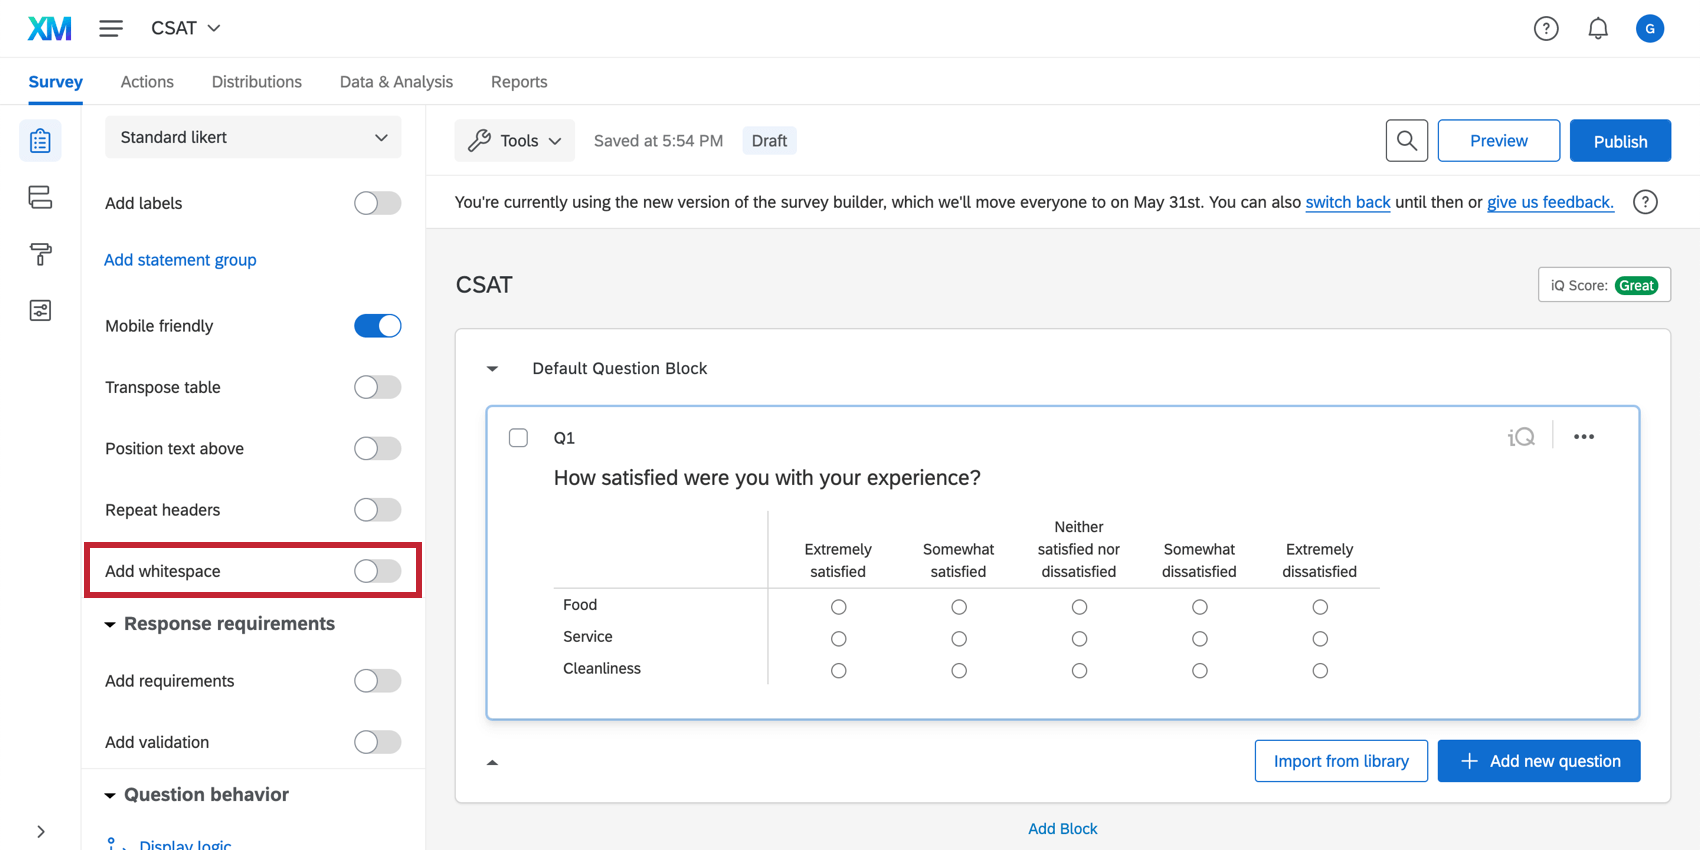The image size is (1700, 850).
Task: Disable the Mobile friendly toggle
Action: tap(378, 326)
